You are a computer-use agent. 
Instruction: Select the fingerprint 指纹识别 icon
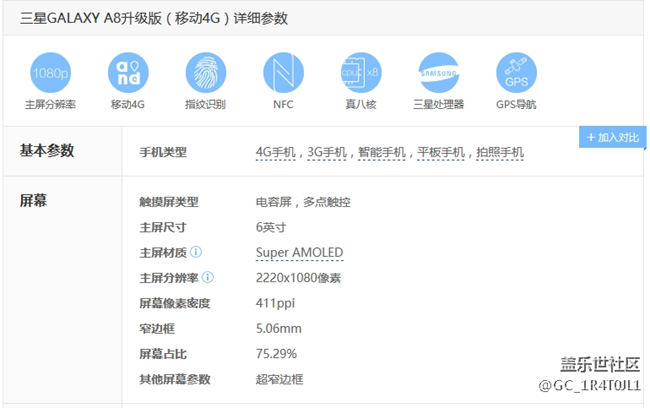205,73
